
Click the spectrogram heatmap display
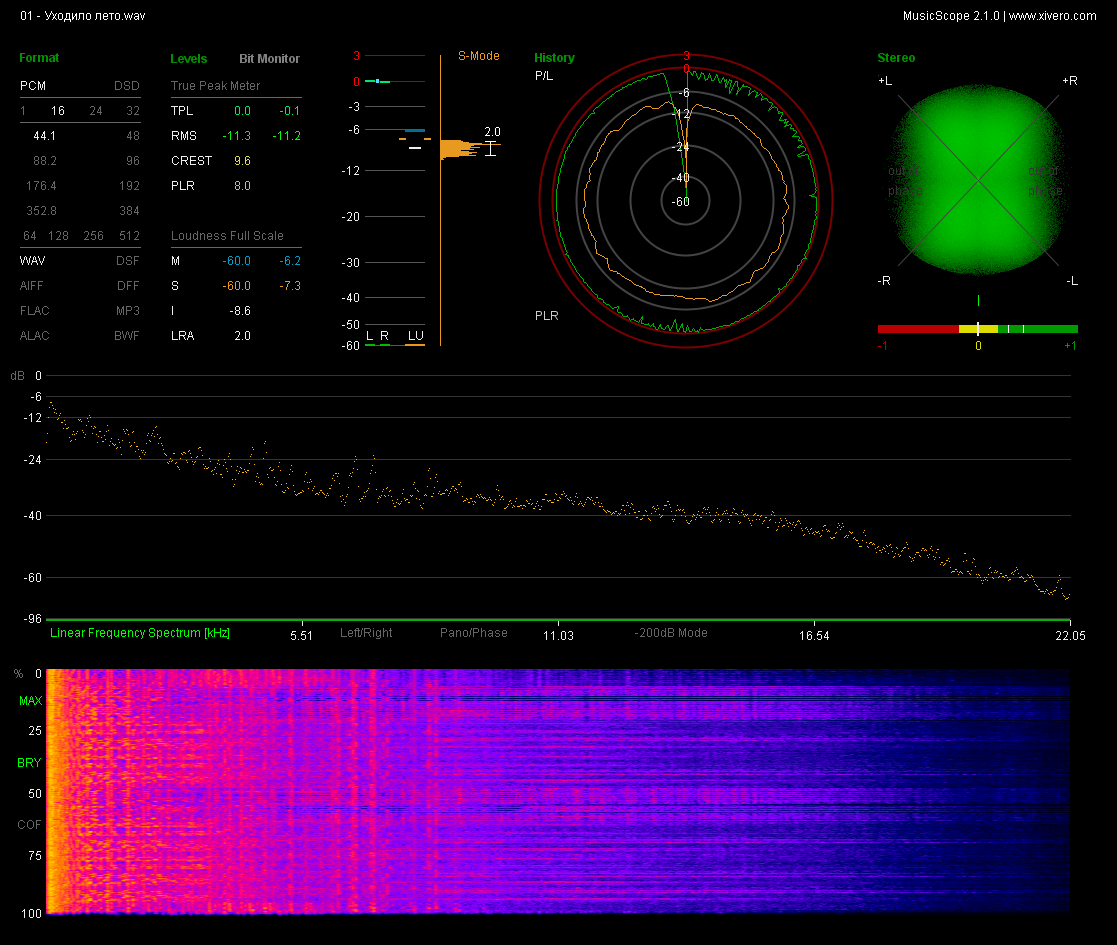(558, 791)
